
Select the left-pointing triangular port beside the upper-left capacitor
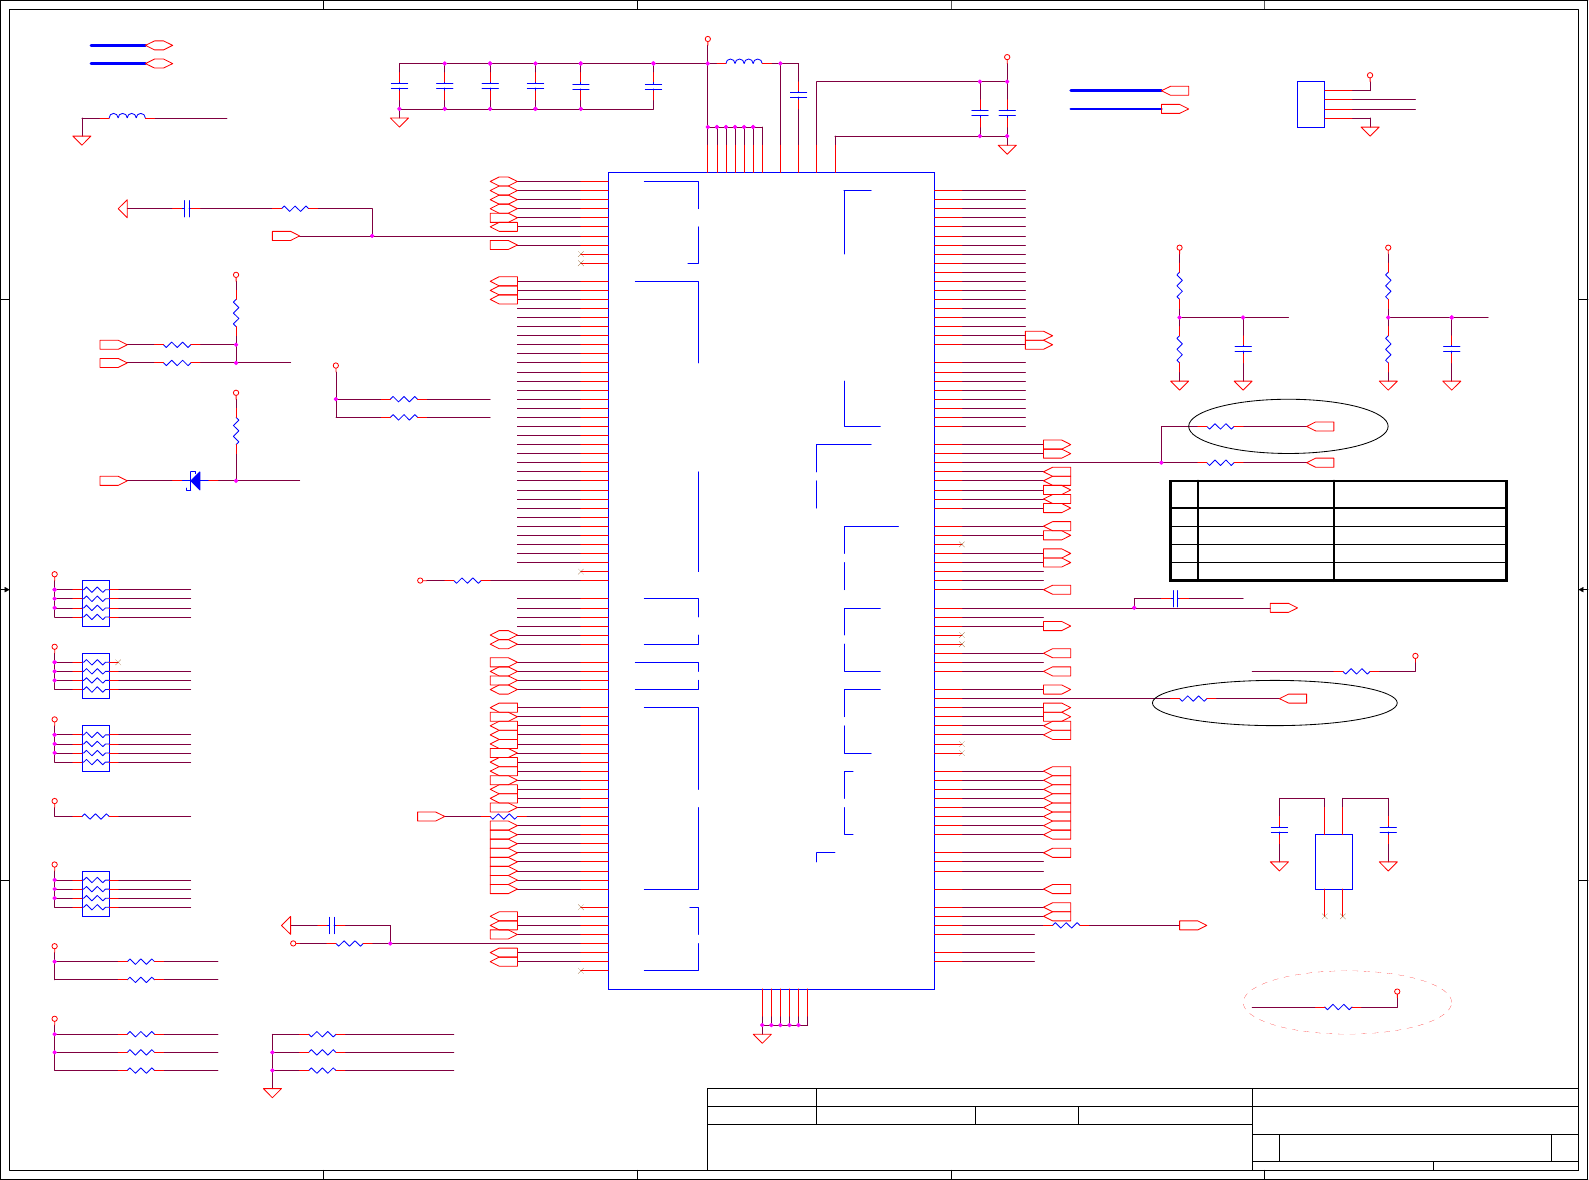[123, 209]
